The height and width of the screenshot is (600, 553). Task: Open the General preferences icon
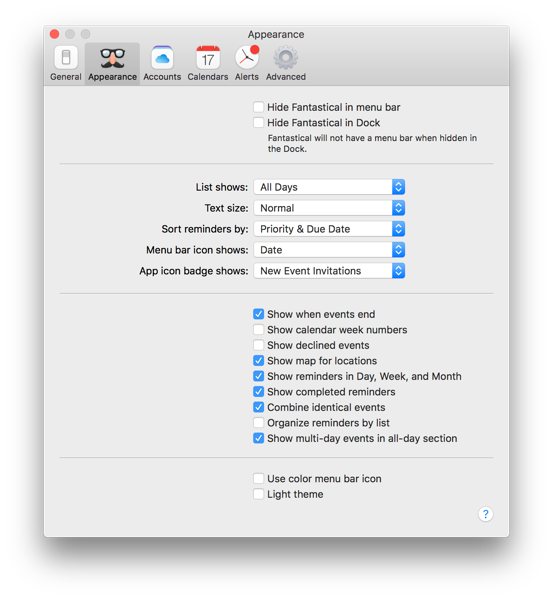pyautogui.click(x=66, y=58)
